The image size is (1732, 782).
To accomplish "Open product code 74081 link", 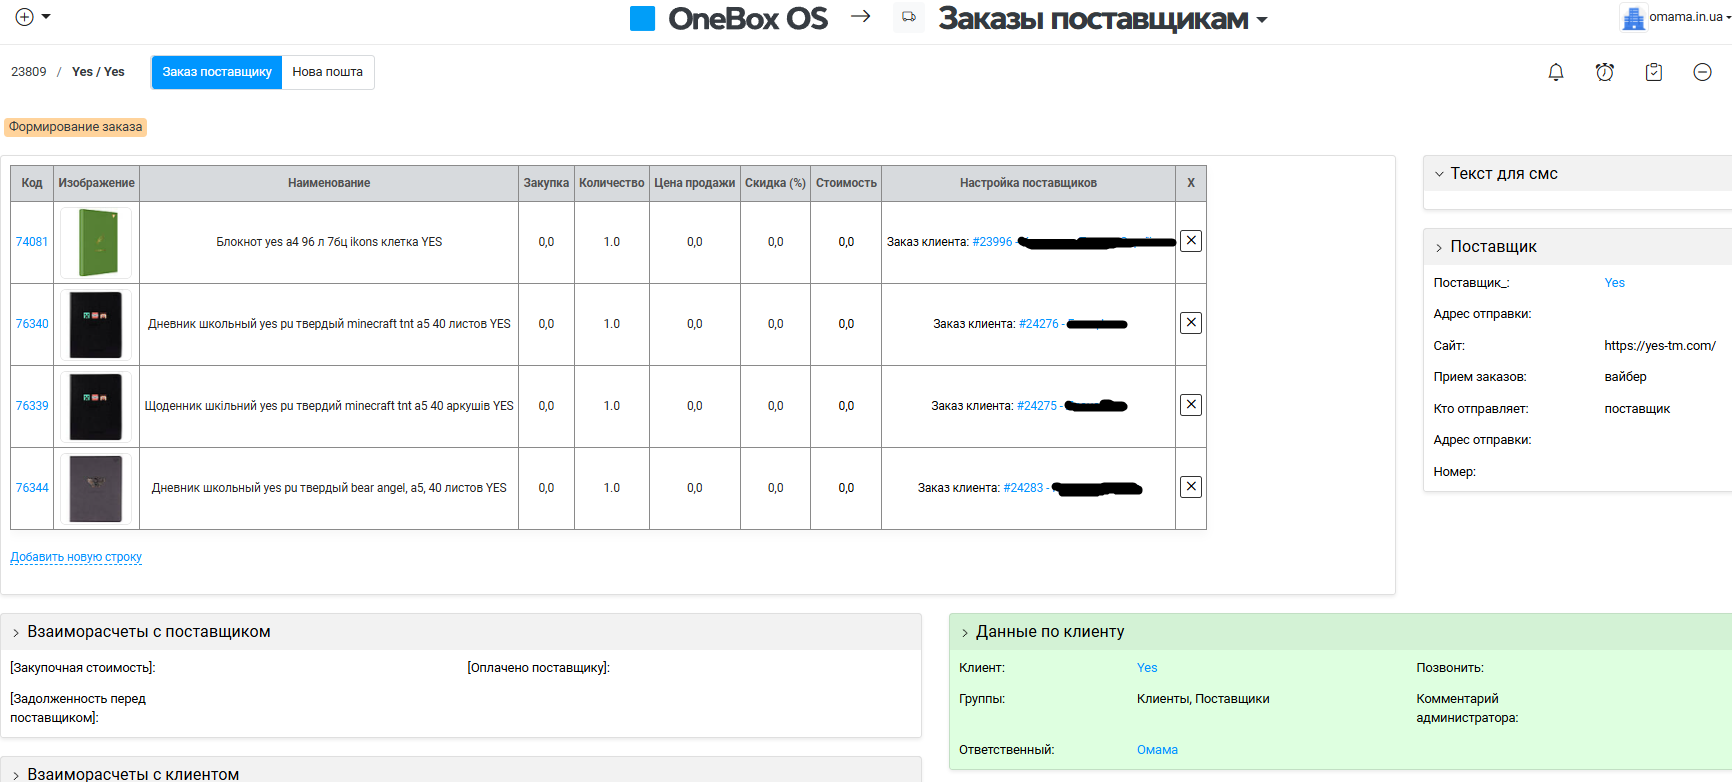I will 32,242.
